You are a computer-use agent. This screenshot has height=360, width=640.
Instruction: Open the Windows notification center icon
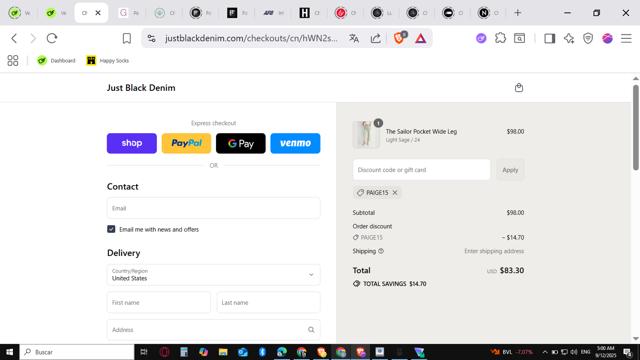627,352
